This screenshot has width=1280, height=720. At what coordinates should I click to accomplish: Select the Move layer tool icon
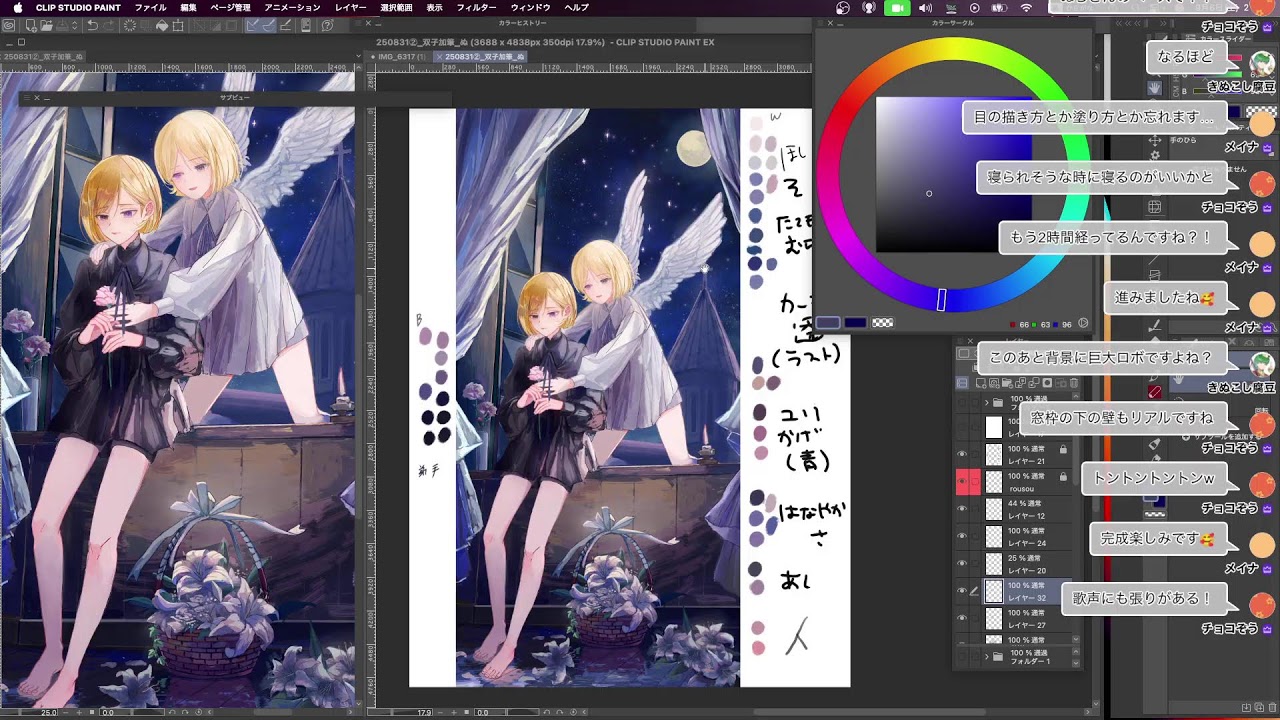pos(1154,140)
